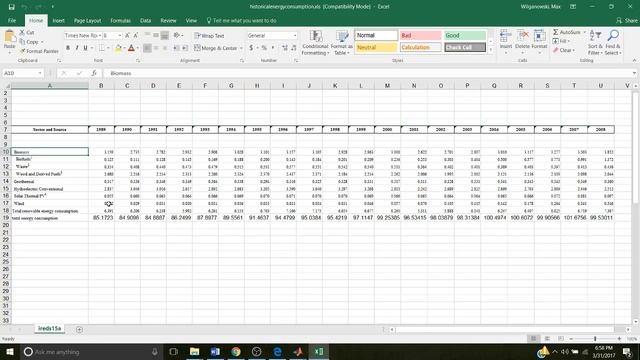Apply the Neutral cell style
This screenshot has height=360, width=640.
(376, 47)
